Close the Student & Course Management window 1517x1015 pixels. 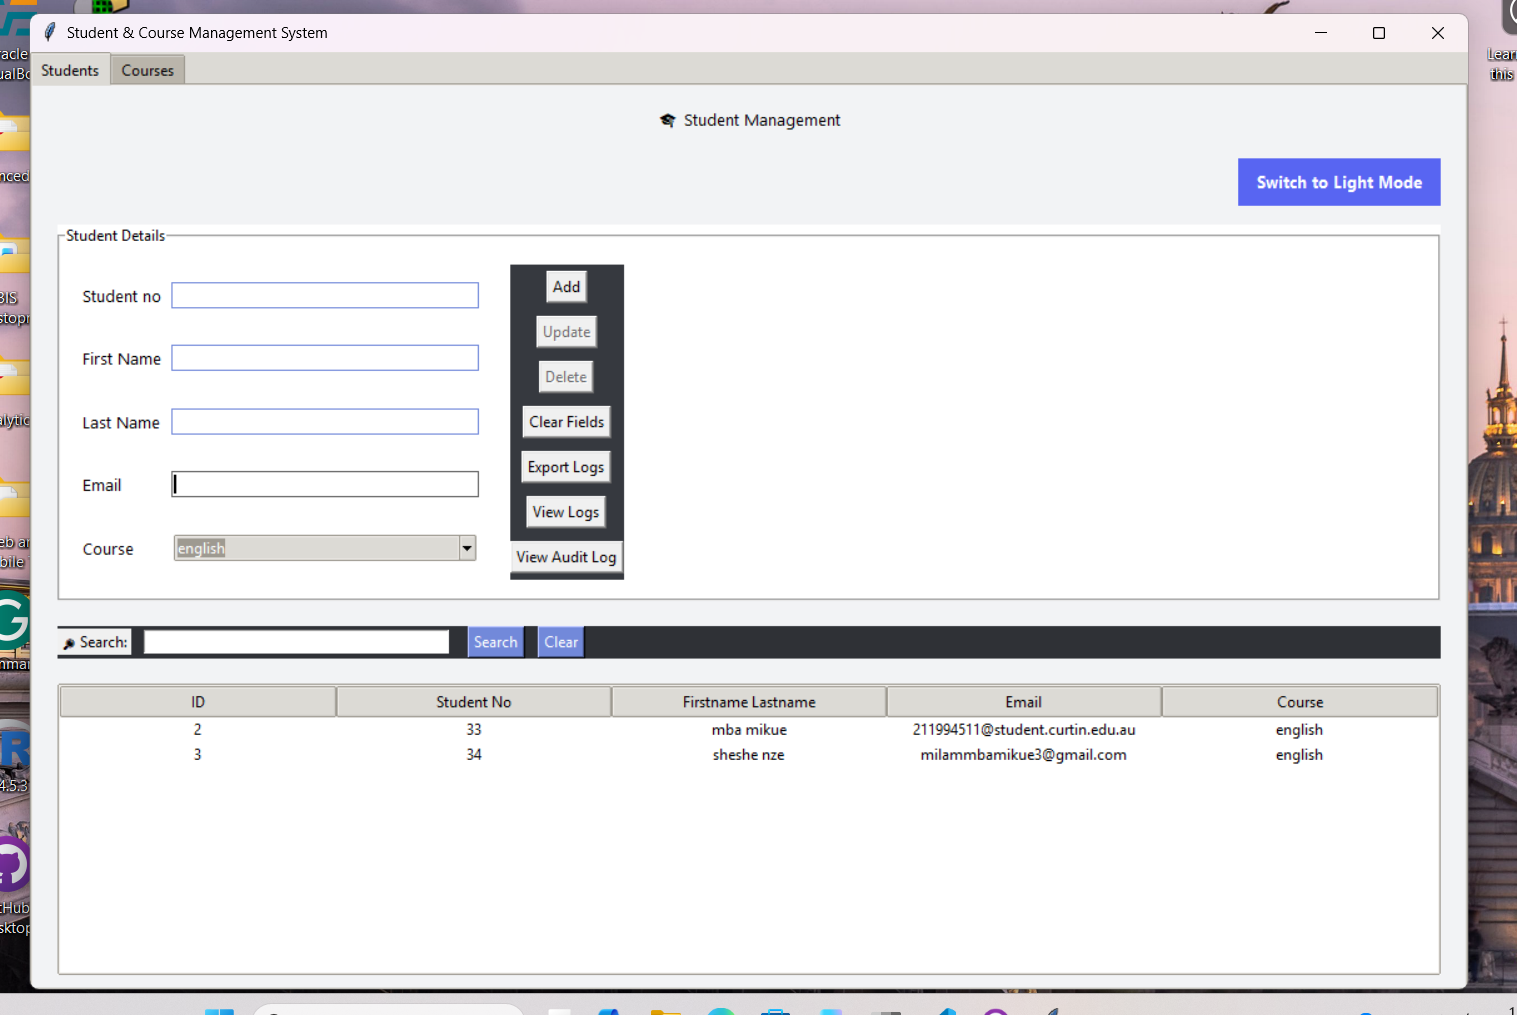[x=1438, y=33]
